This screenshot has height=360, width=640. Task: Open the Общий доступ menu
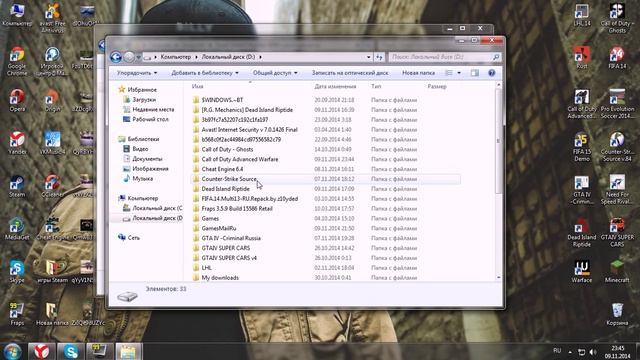pos(275,73)
